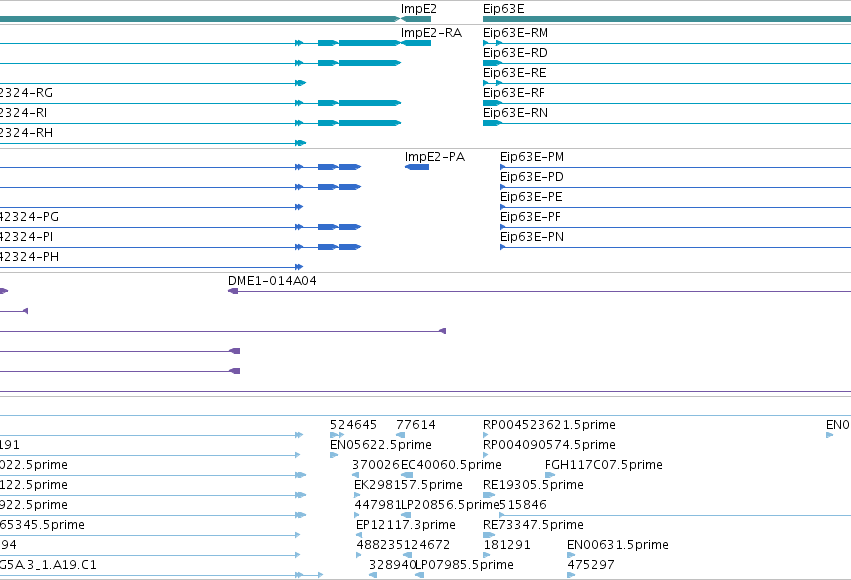This screenshot has height=580, width=851.
Task: Click the ImpE2 gene arrow glyph
Action: coord(416,19)
